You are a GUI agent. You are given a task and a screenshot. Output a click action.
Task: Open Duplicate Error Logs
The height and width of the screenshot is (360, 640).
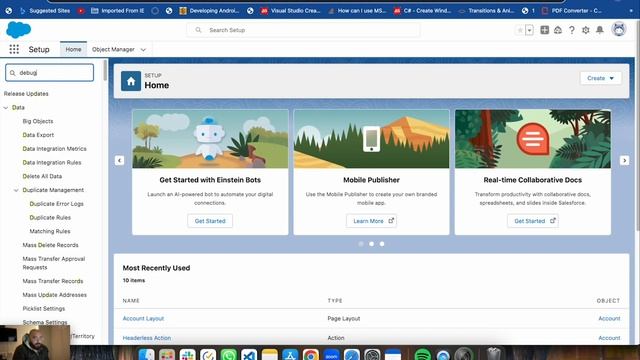56,204
